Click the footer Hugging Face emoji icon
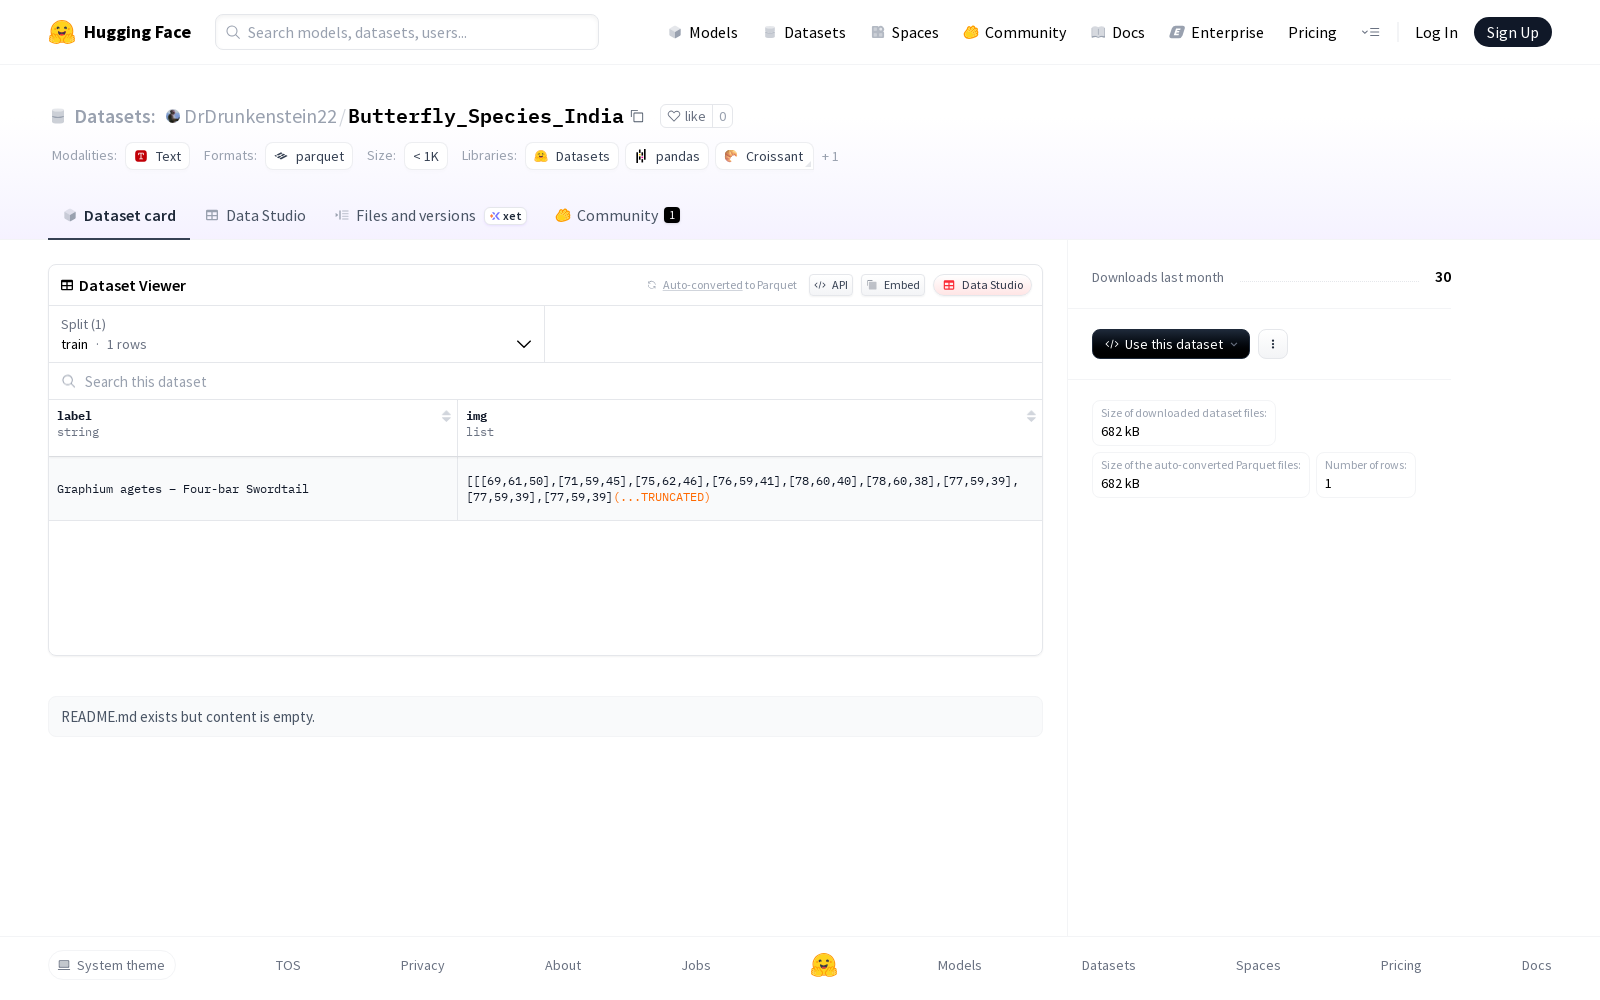 point(824,965)
